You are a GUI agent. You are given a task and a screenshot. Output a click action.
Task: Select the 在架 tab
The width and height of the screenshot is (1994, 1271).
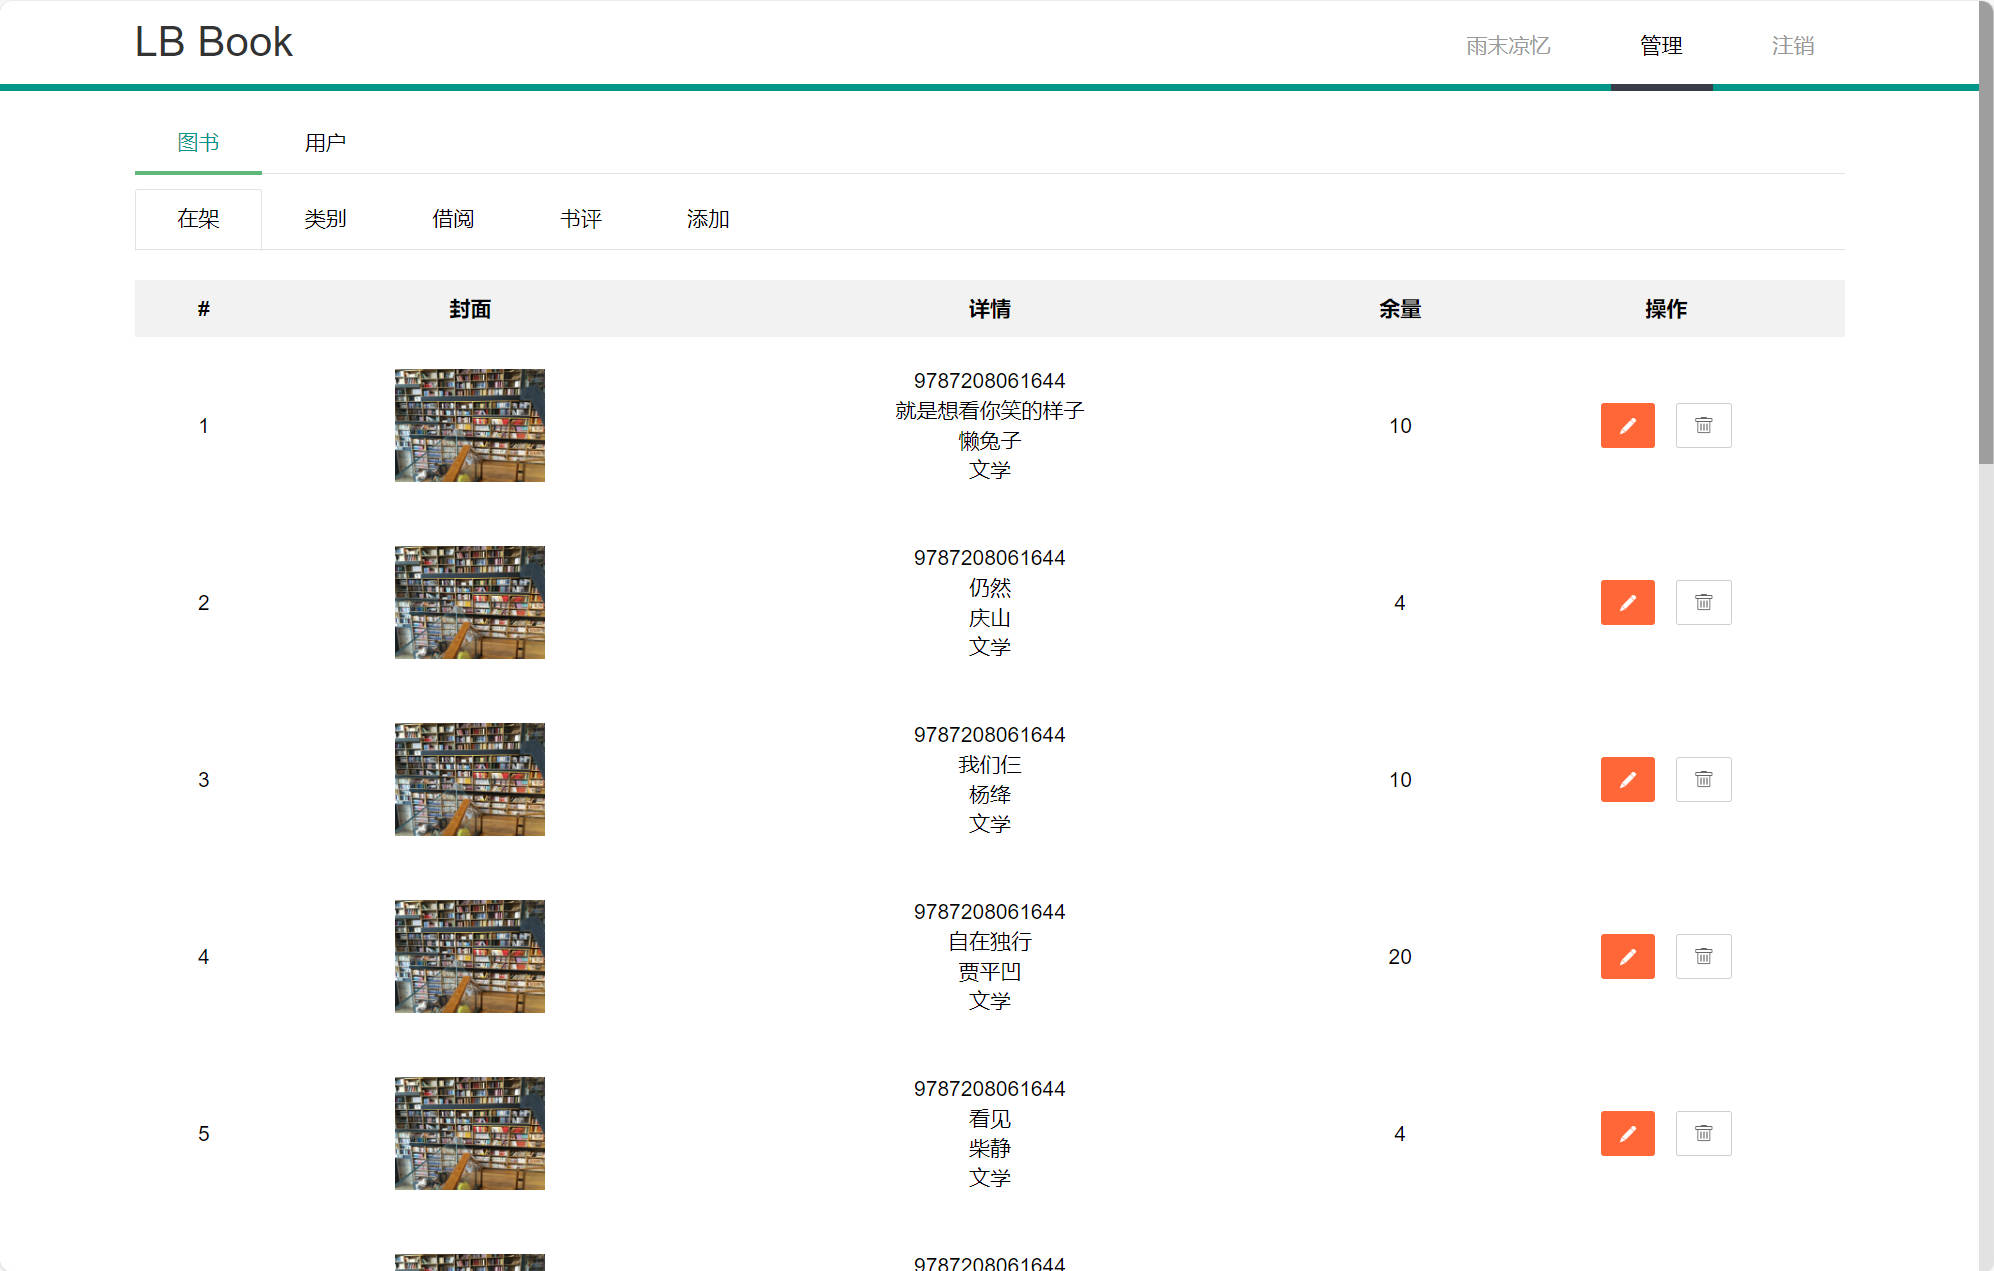pyautogui.click(x=197, y=218)
